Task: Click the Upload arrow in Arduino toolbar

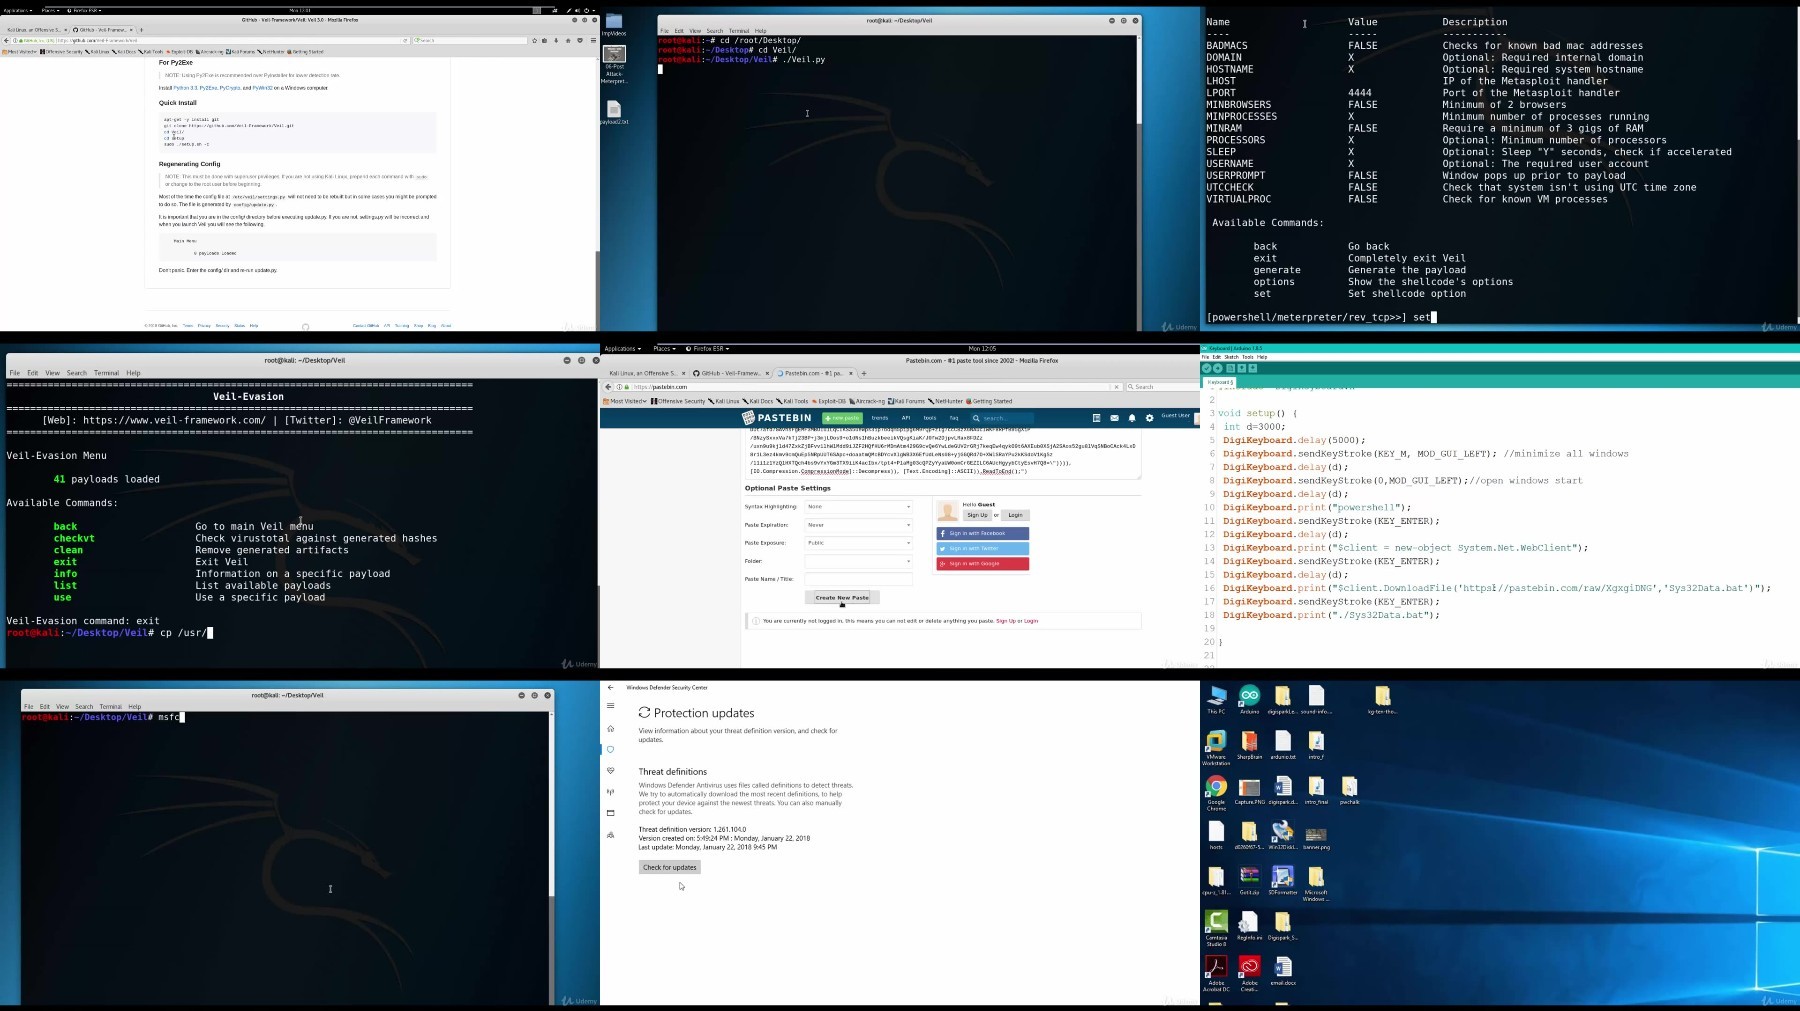Action: tap(1218, 368)
